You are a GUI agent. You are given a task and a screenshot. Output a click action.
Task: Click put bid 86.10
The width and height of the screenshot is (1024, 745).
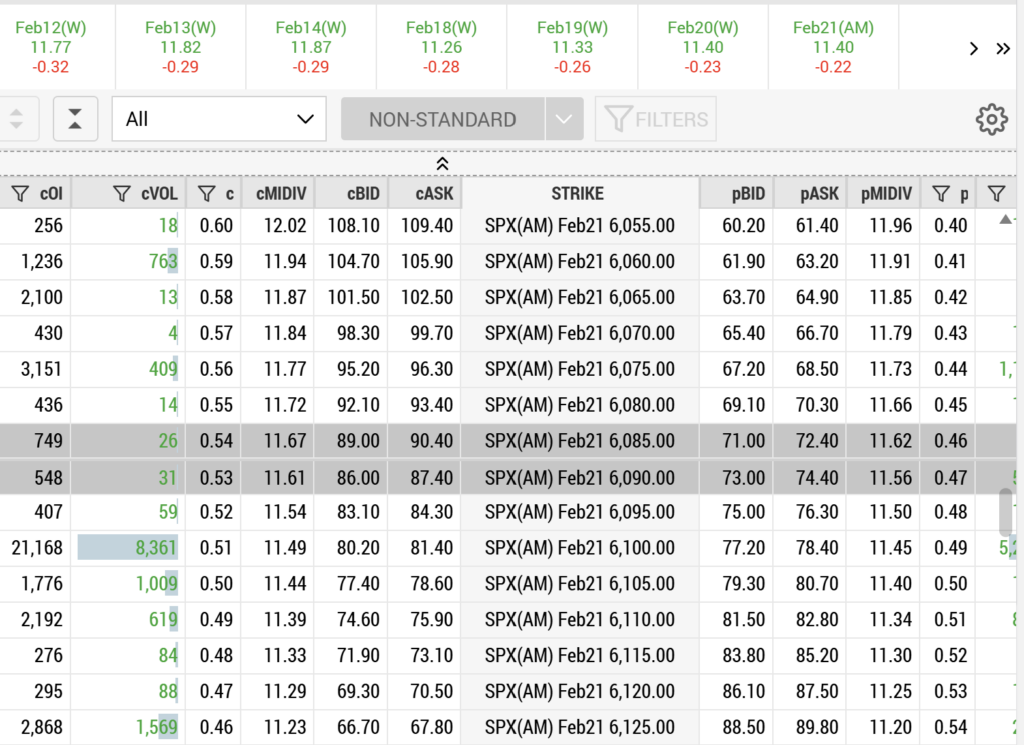pyautogui.click(x=743, y=691)
